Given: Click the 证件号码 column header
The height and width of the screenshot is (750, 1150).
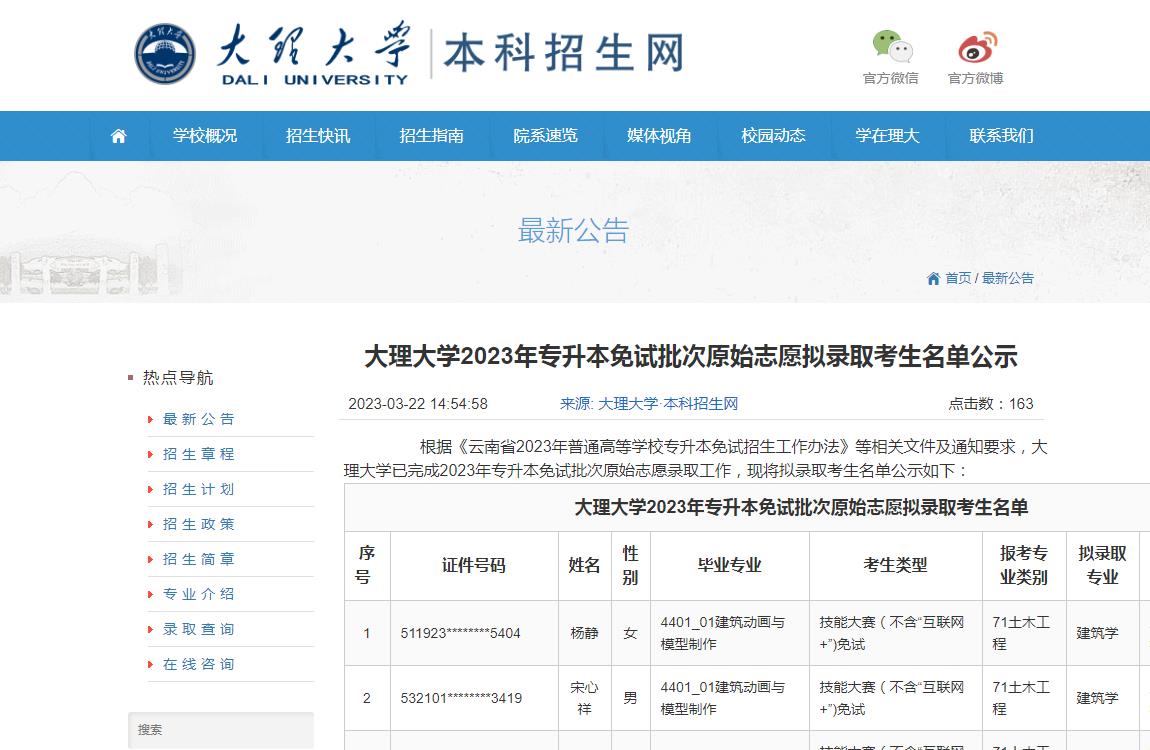Looking at the screenshot, I should click(474, 565).
